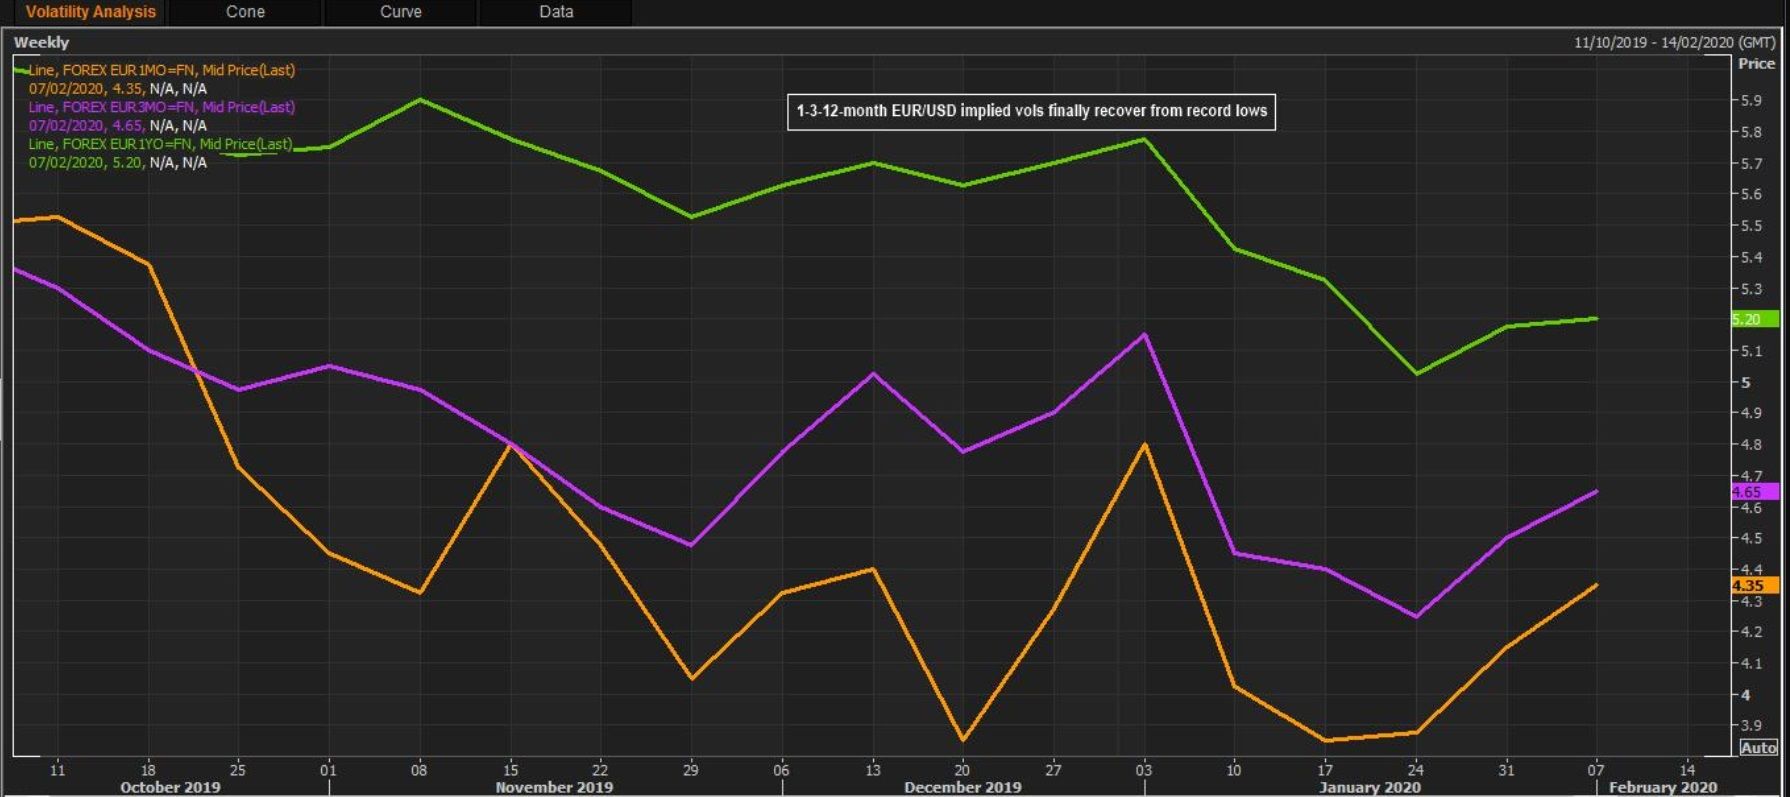Click the implied vols annotation box

coord(1031,111)
